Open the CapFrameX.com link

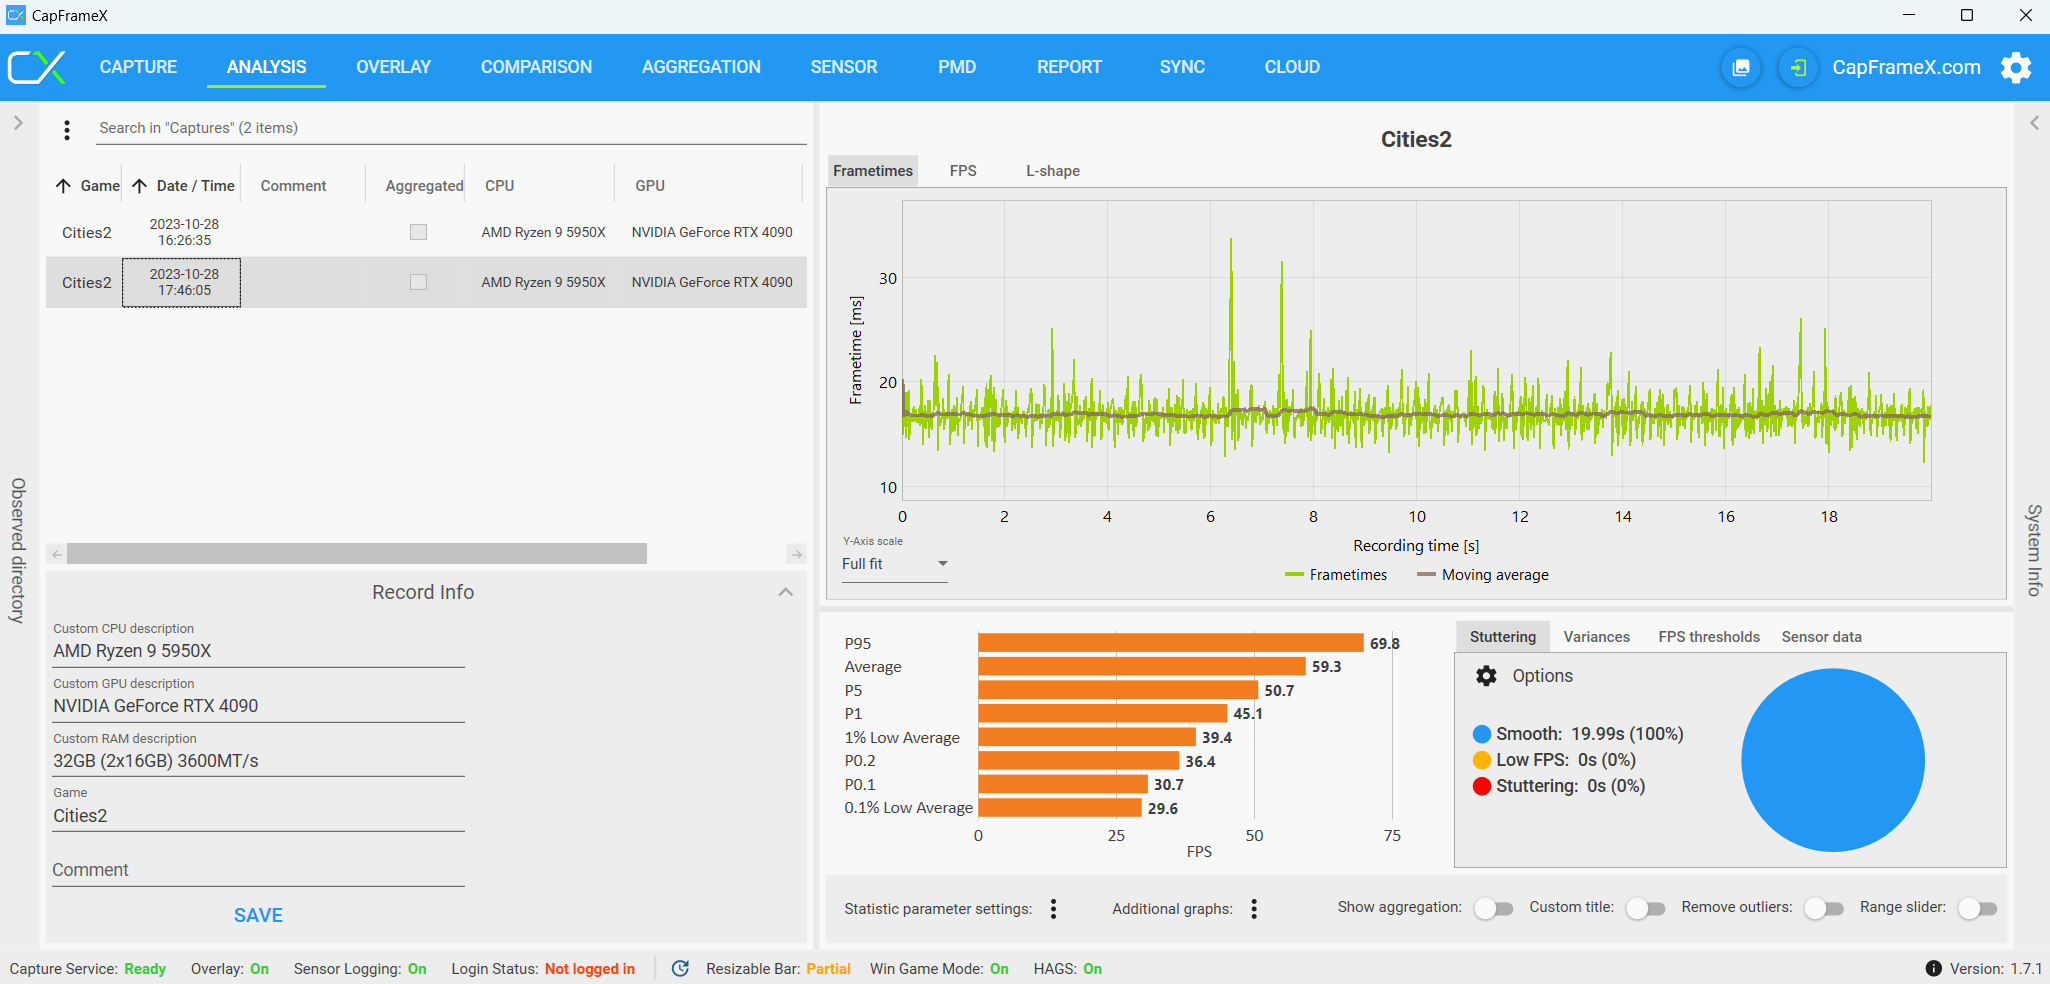click(x=1906, y=67)
